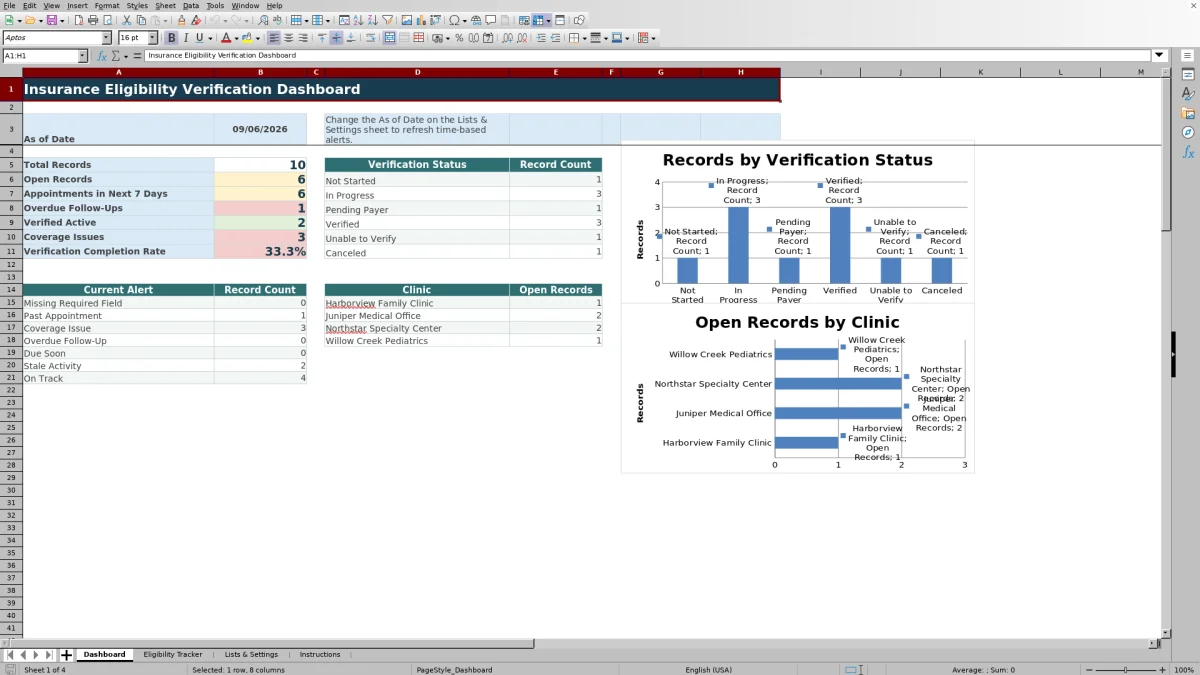Click the Format as Percent icon

click(x=459, y=38)
